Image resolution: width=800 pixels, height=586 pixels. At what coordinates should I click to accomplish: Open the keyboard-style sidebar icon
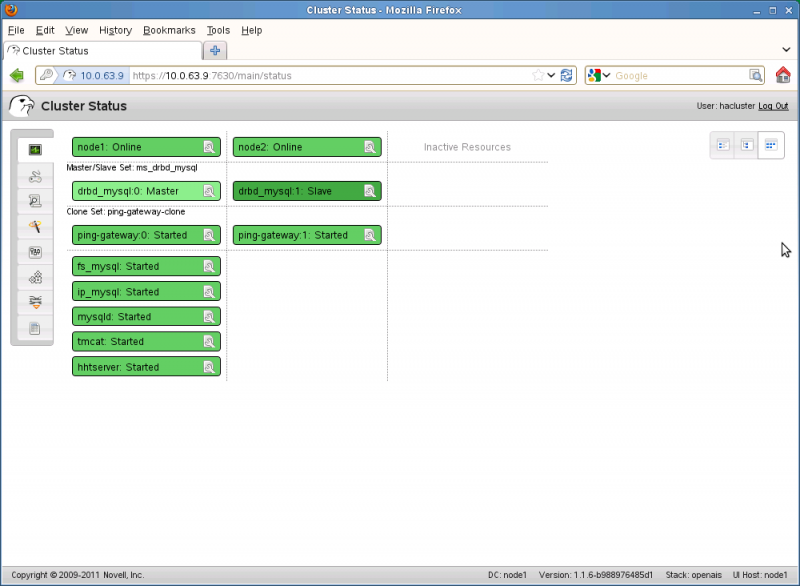pos(35,252)
